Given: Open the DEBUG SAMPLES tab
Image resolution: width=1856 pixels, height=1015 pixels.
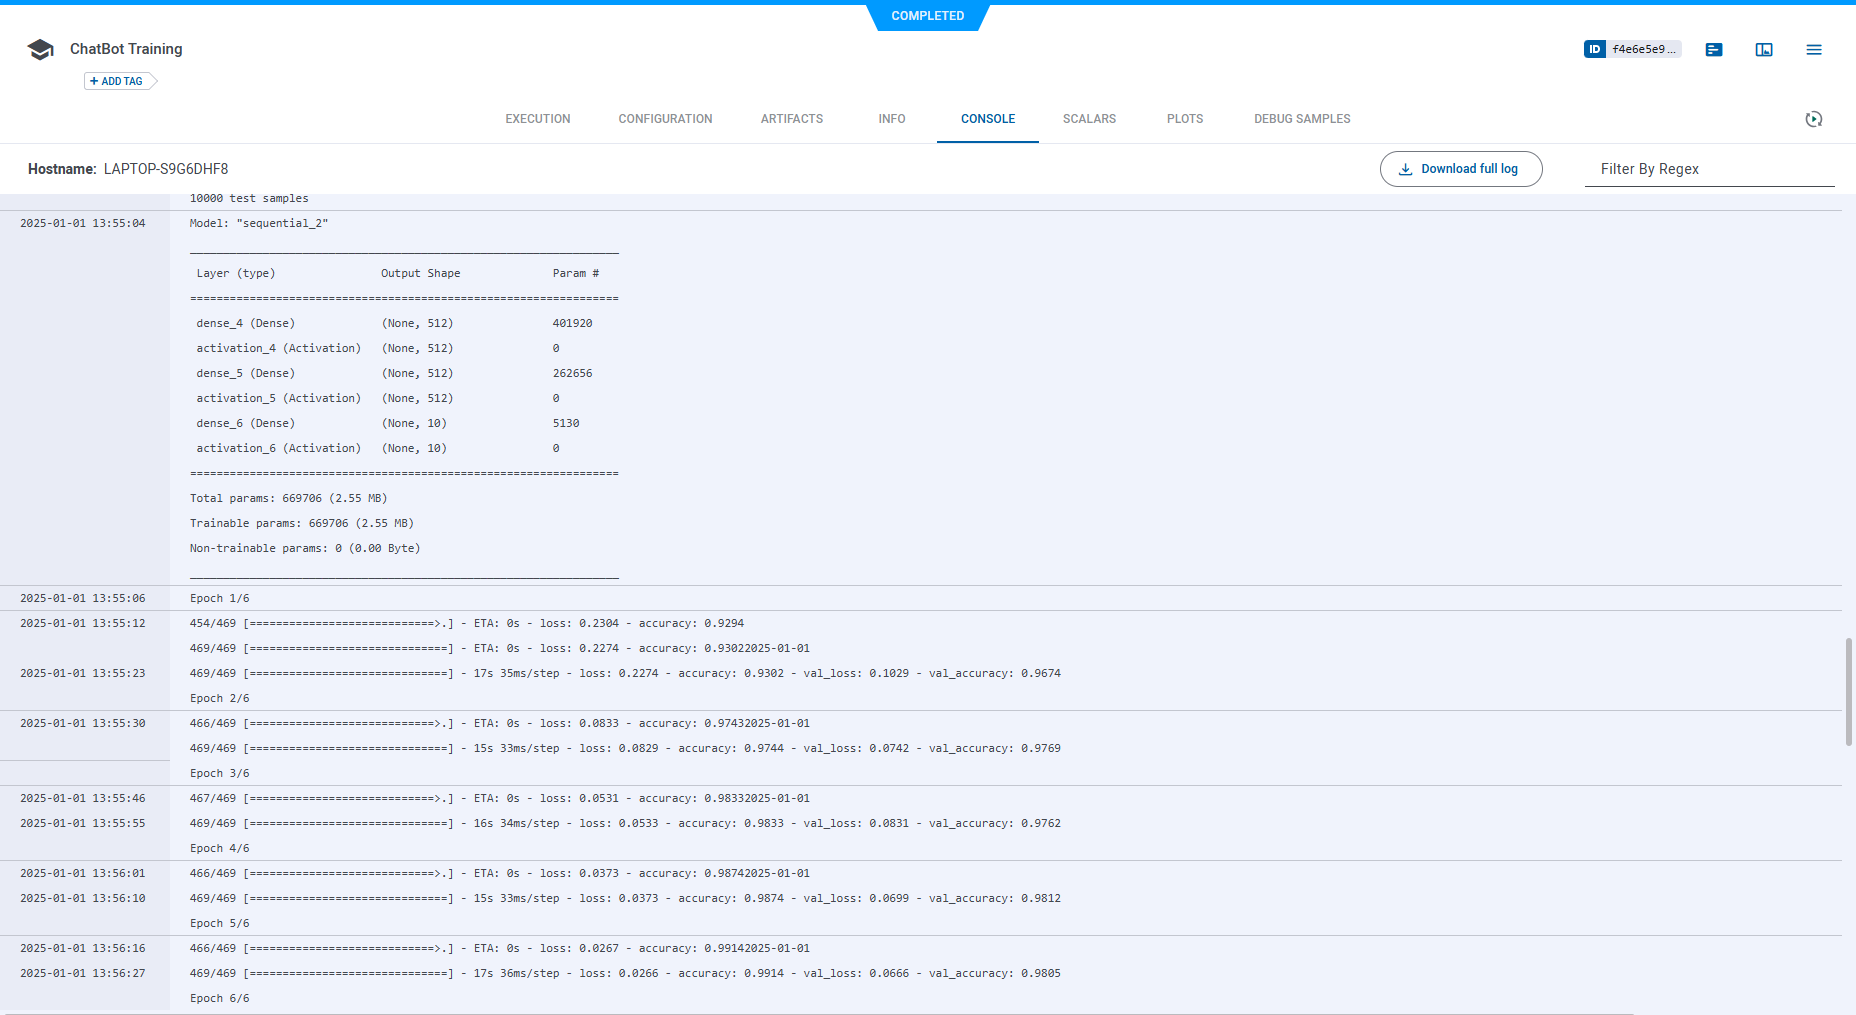Looking at the screenshot, I should (x=1301, y=119).
